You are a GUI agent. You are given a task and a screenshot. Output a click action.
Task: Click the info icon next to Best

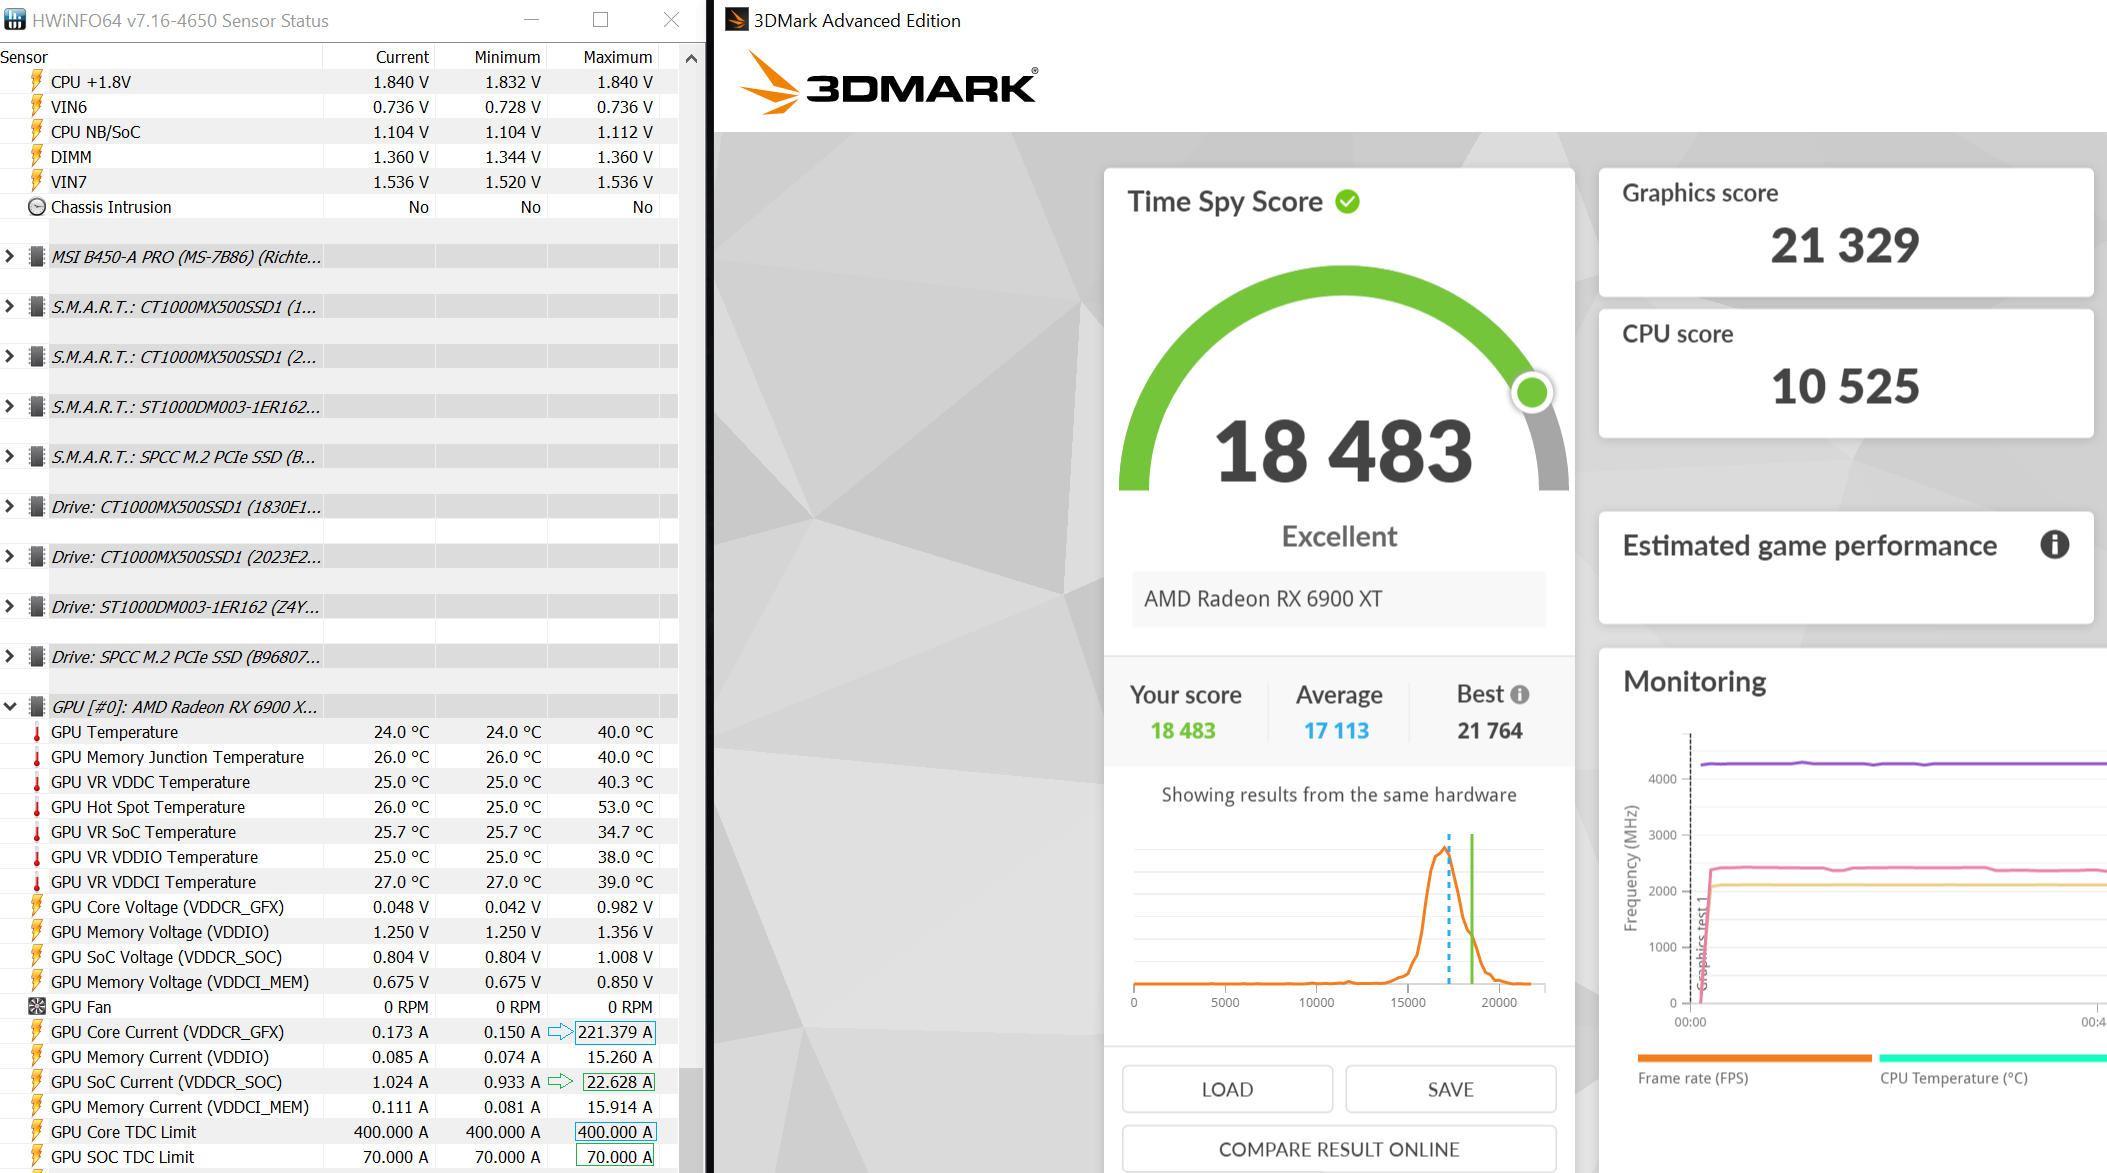coord(1520,694)
